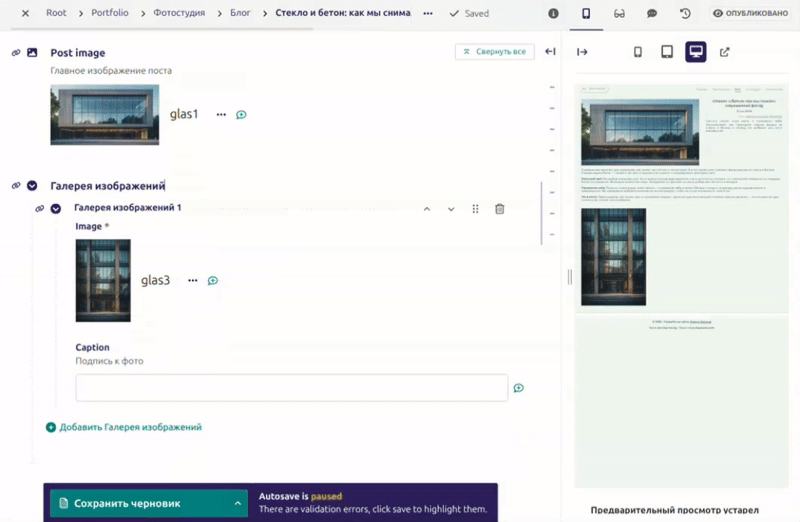800x522 pixels.
Task: Collapse the Галерея изображений 1 item
Action: pyautogui.click(x=56, y=208)
